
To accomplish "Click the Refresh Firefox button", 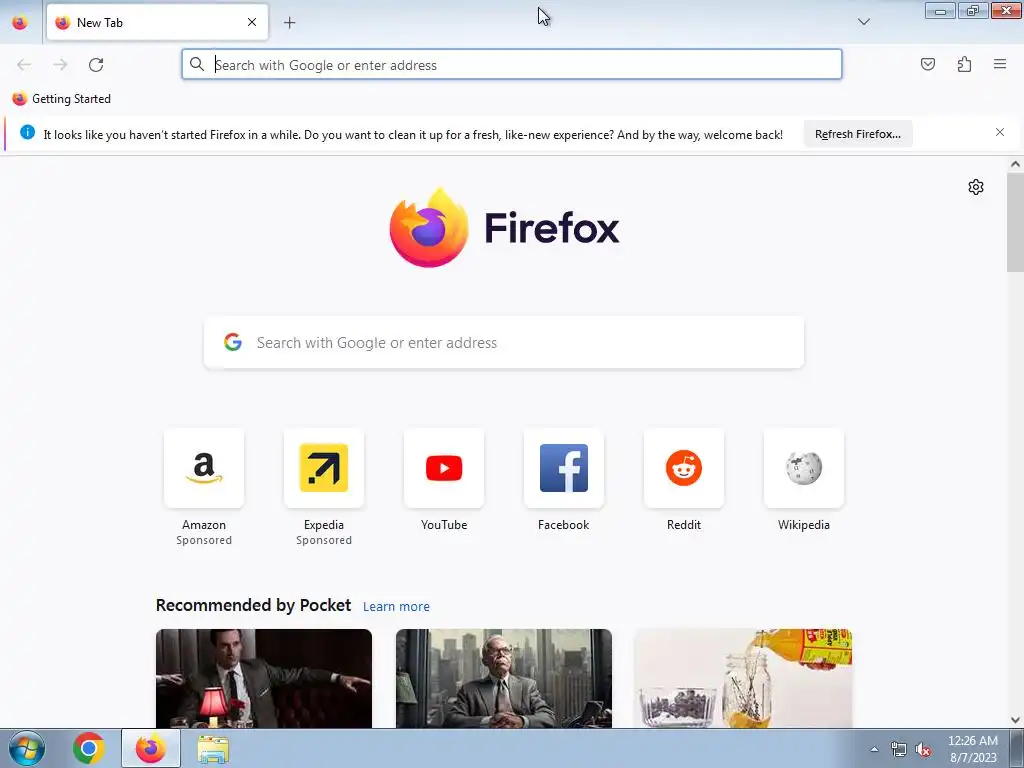I will coord(857,134).
